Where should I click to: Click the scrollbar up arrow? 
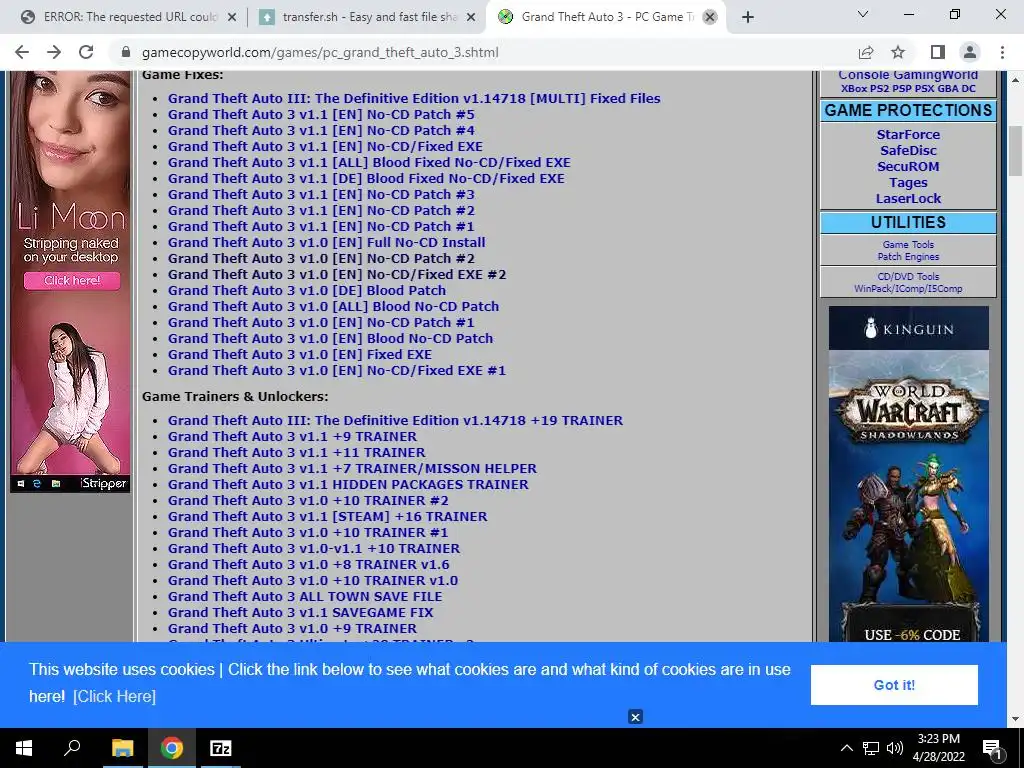coord(1015,80)
